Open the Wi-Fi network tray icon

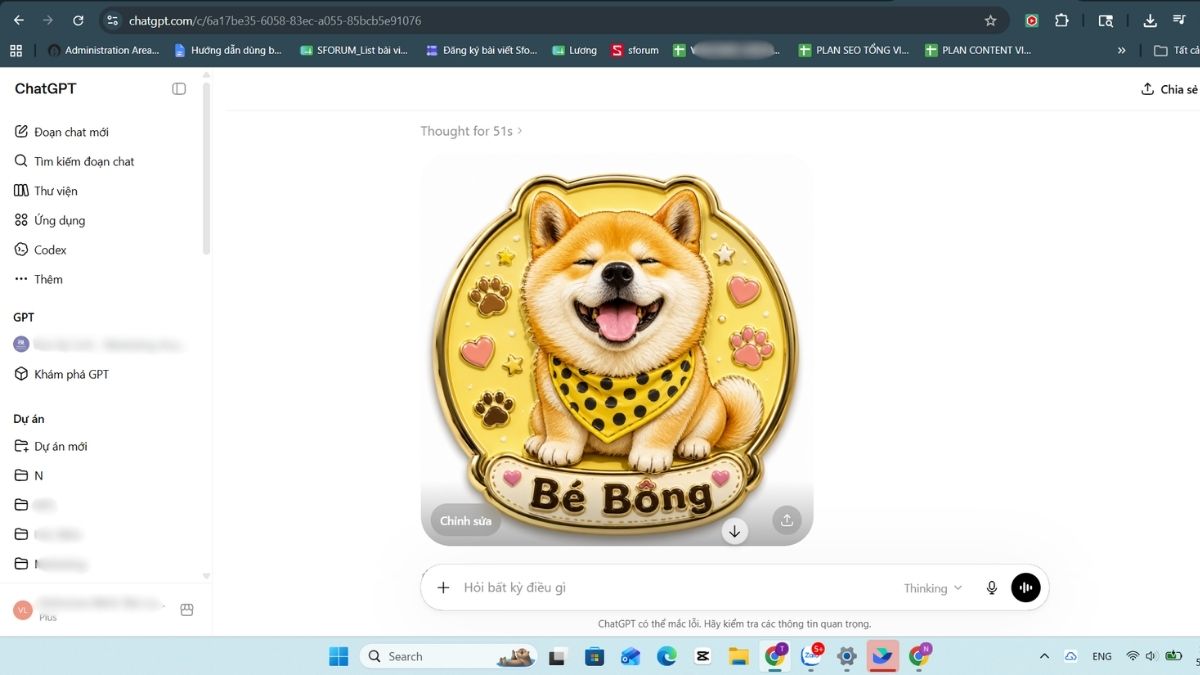point(1132,656)
